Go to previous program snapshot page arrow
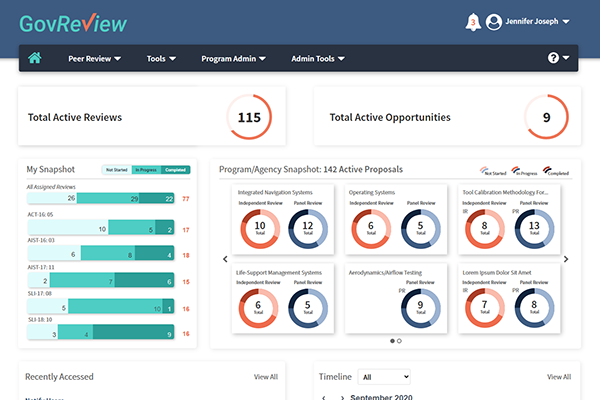 pos(225,259)
